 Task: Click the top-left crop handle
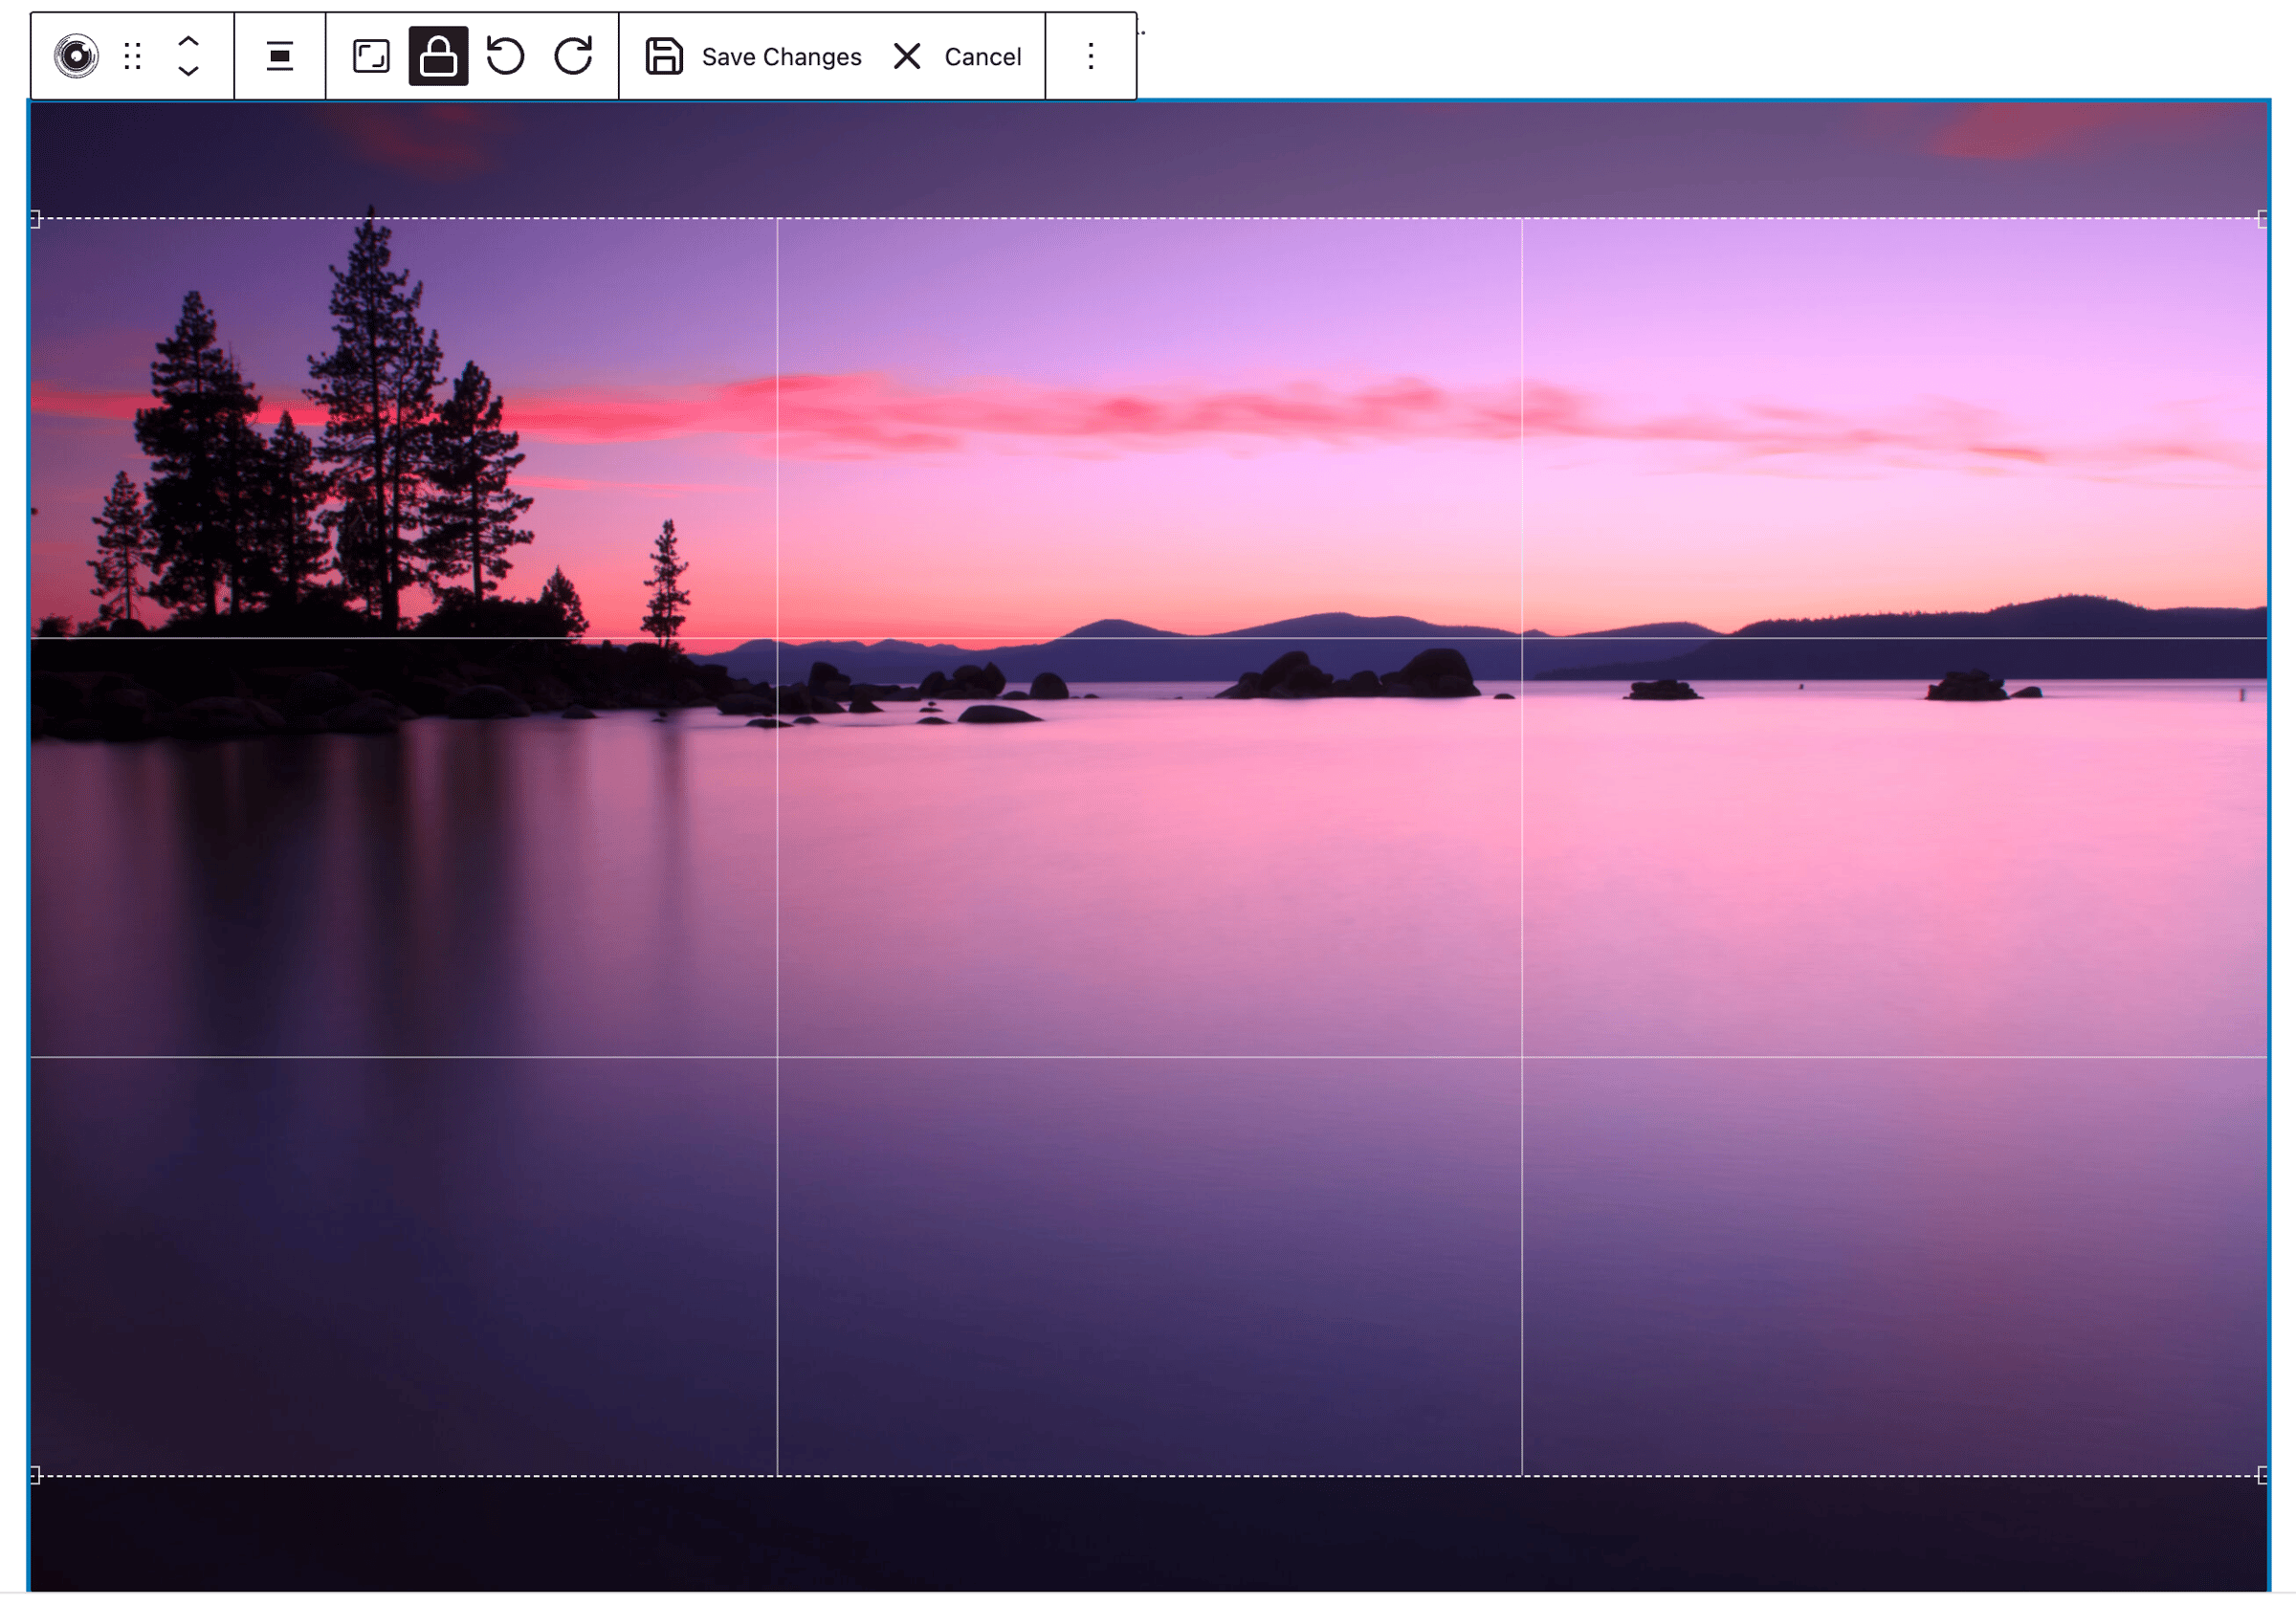[35, 219]
